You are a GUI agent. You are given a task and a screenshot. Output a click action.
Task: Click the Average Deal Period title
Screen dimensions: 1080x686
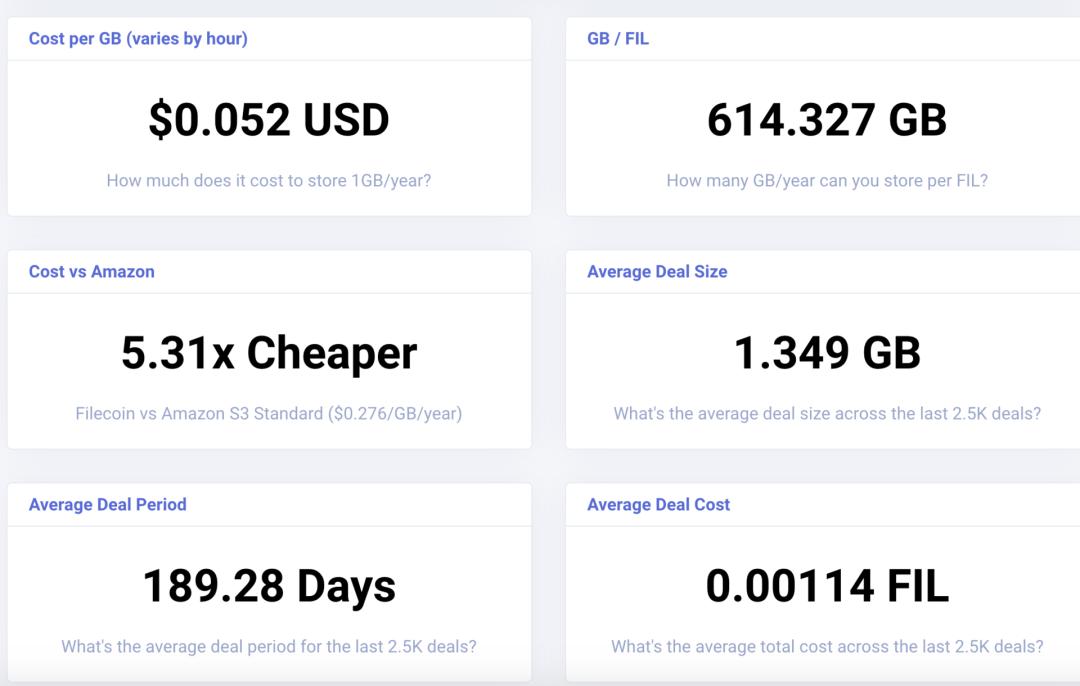point(105,504)
